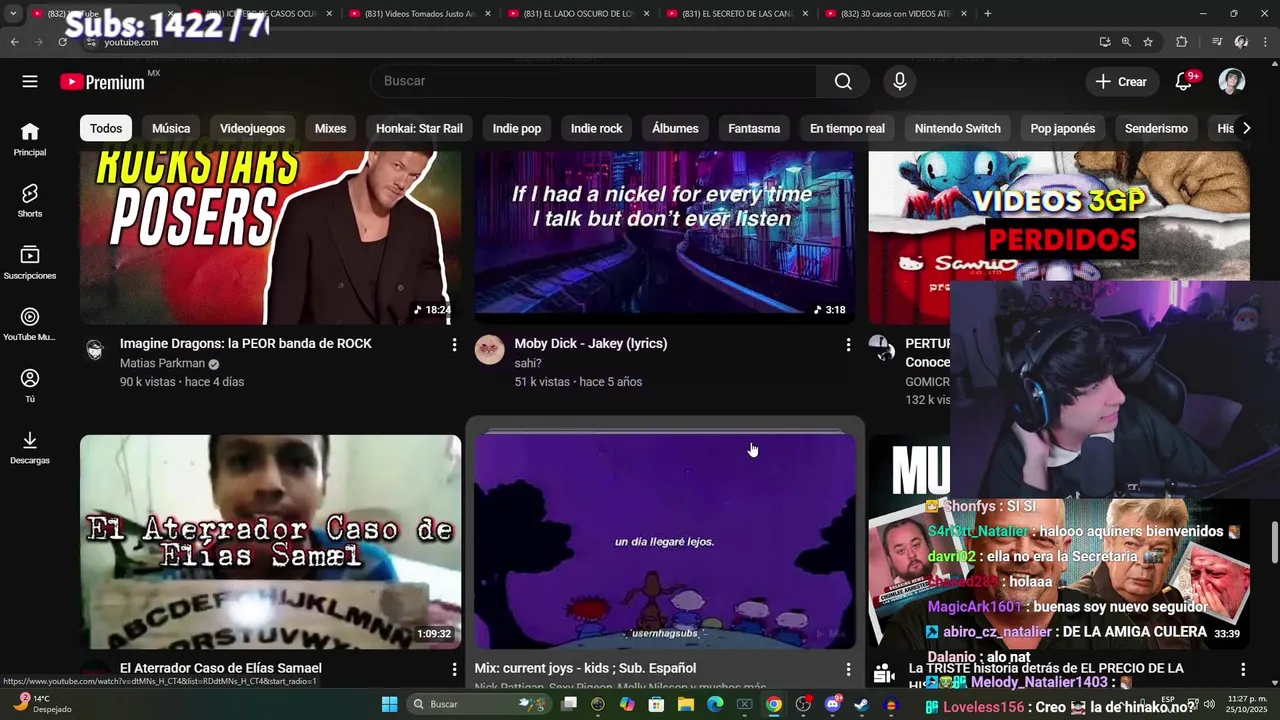The image size is (1280, 720).
Task: Play the Elías Samael Ouija thumbnail
Action: pyautogui.click(x=270, y=542)
